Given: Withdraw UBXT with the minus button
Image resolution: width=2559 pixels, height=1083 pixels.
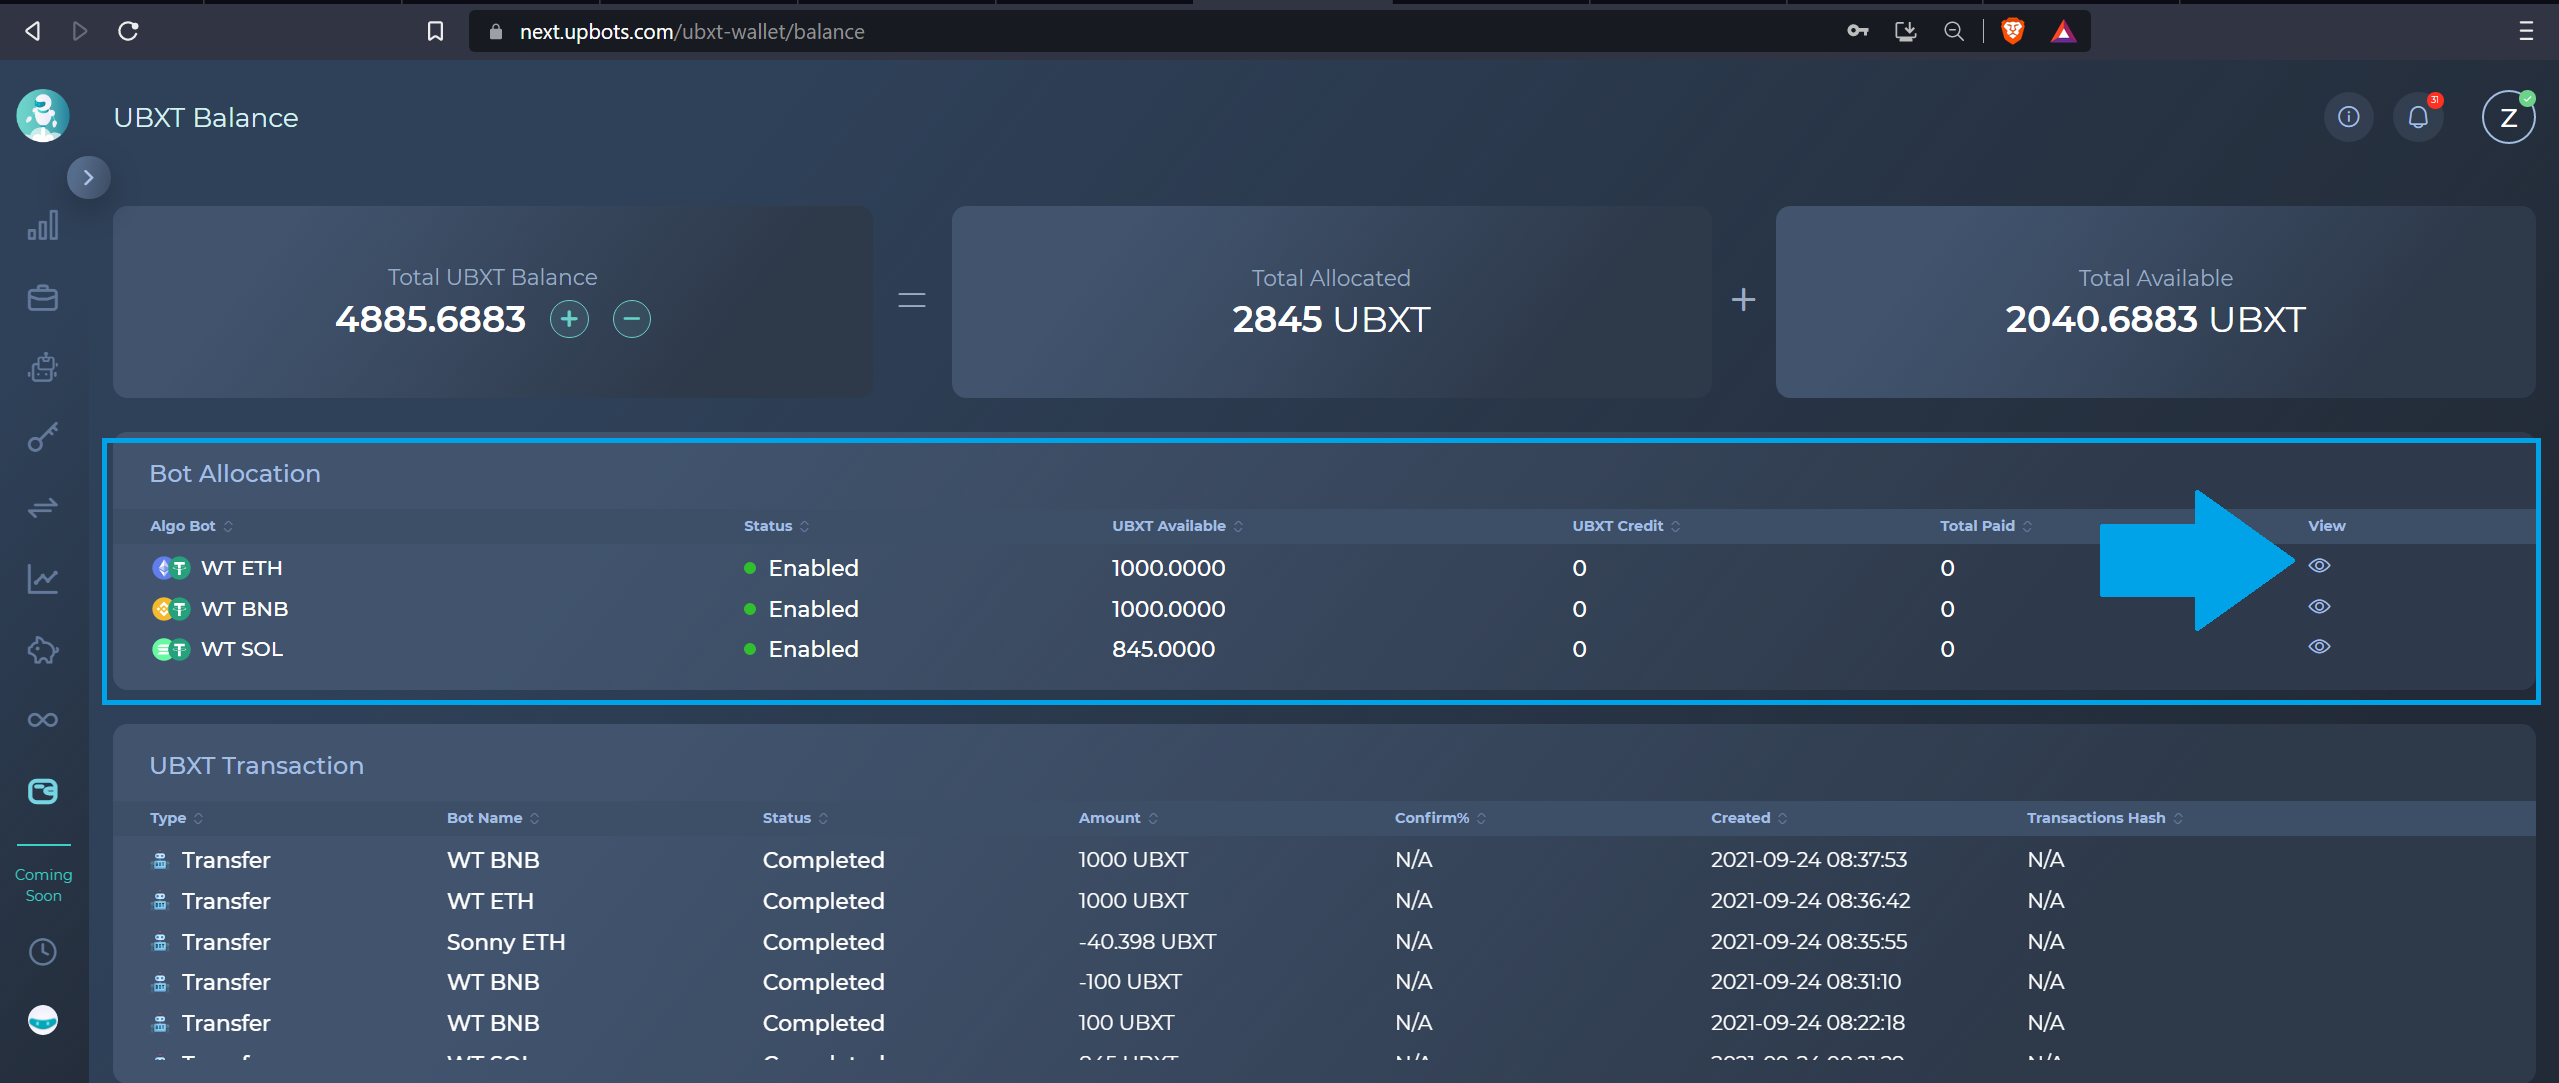Looking at the screenshot, I should (632, 319).
